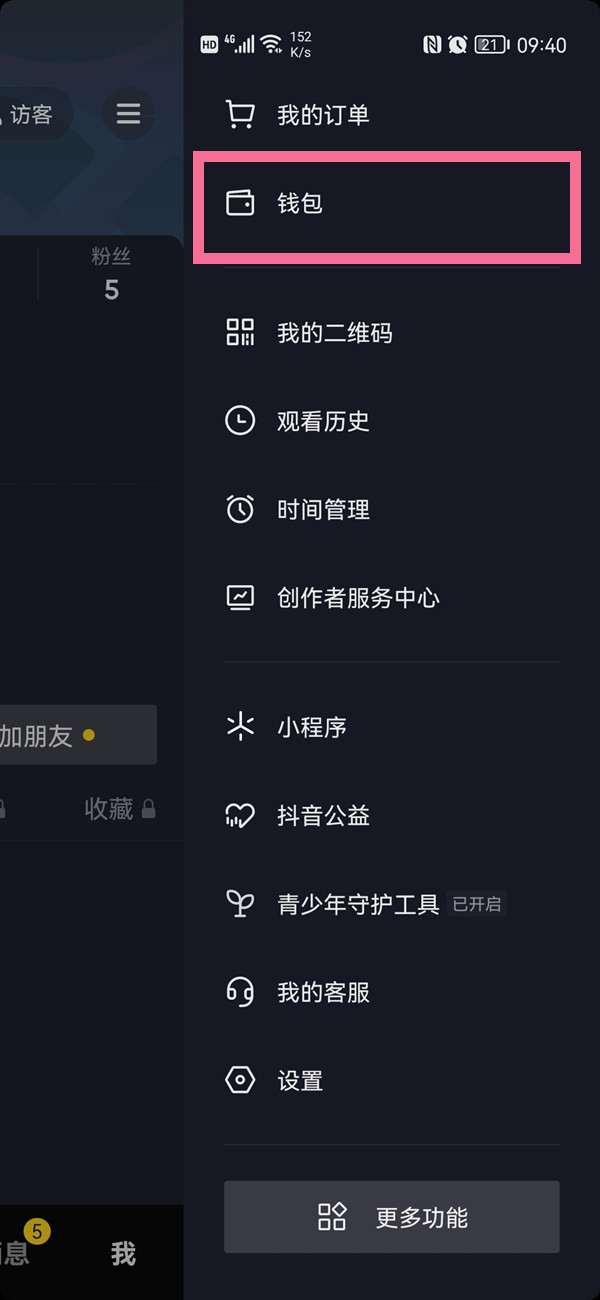Open 观看历史 menu item
600x1300 pixels.
(x=323, y=421)
